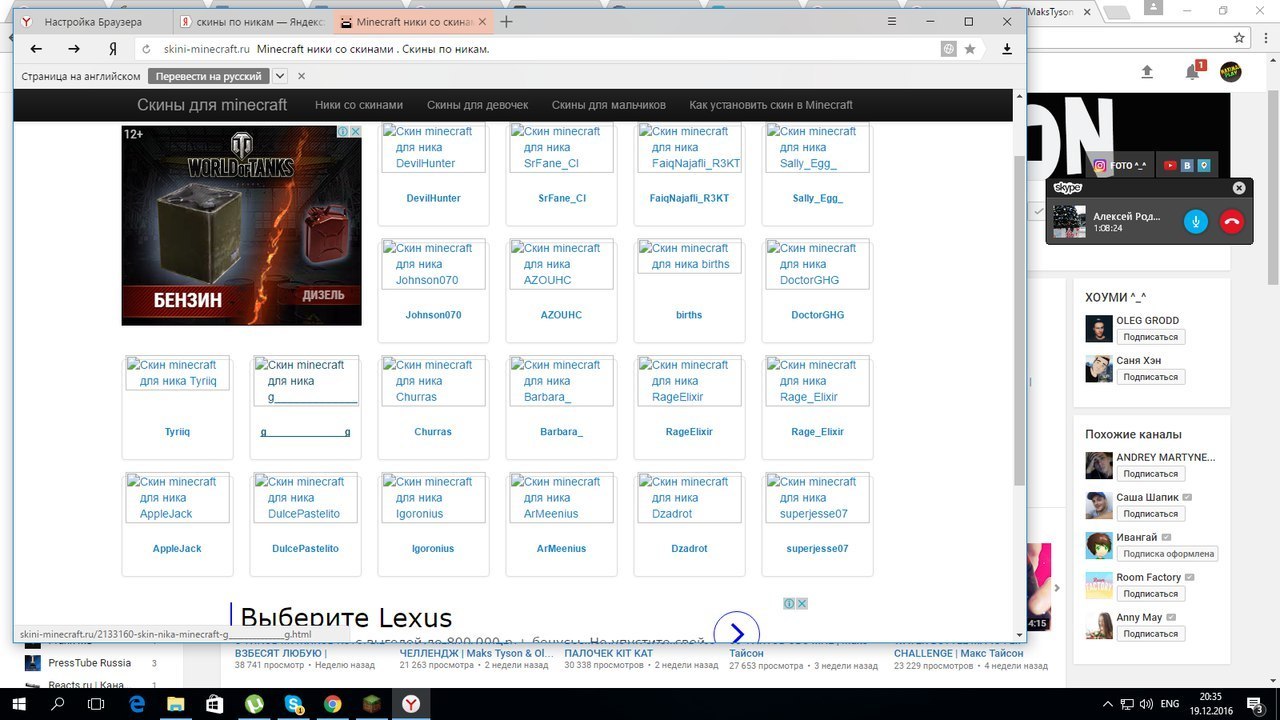Hang up the Skype call
This screenshot has width=1280, height=720.
[x=1232, y=222]
